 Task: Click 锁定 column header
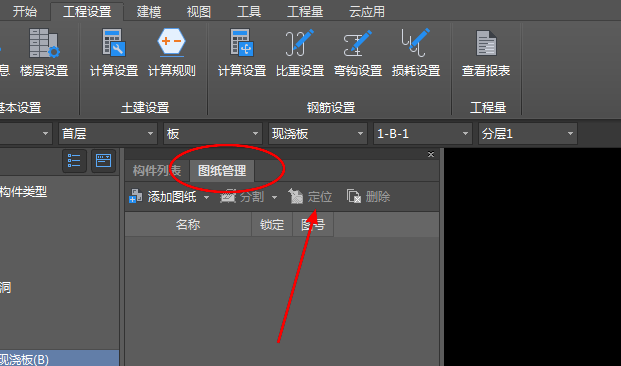tap(272, 225)
